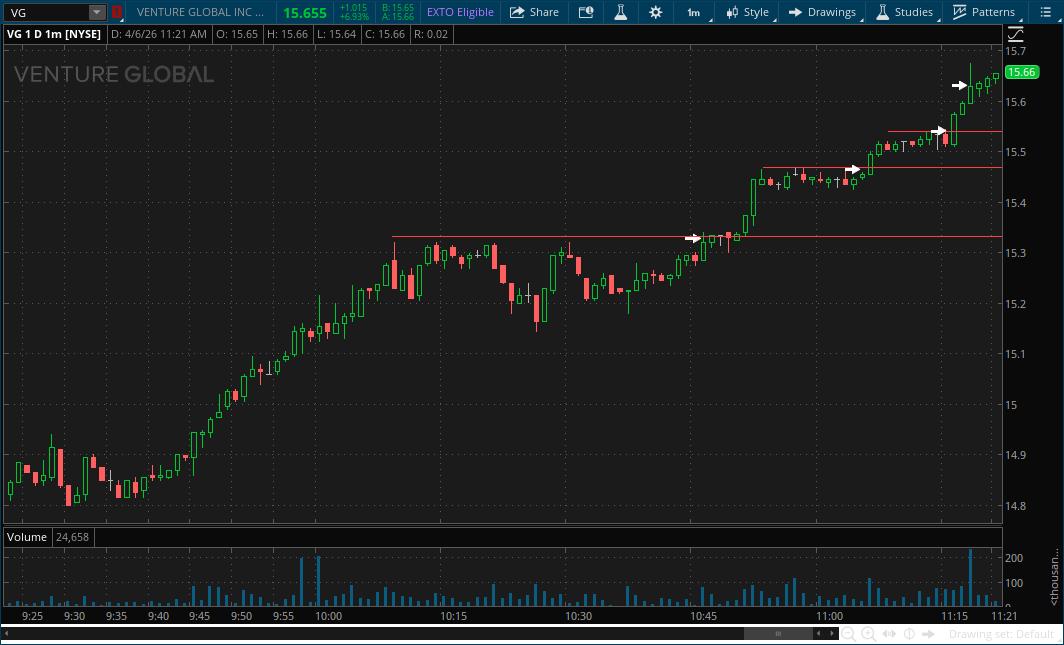Click the 10:00 time axis label
This screenshot has height=645, width=1064.
pos(328,617)
